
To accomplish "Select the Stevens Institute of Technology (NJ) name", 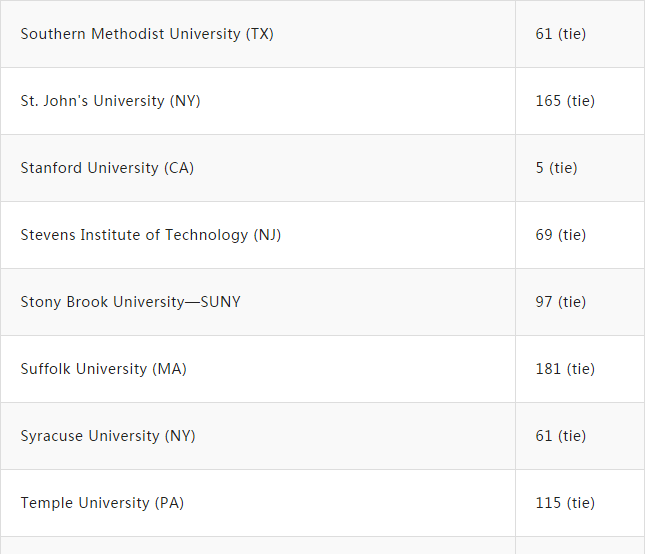I will 149,235.
